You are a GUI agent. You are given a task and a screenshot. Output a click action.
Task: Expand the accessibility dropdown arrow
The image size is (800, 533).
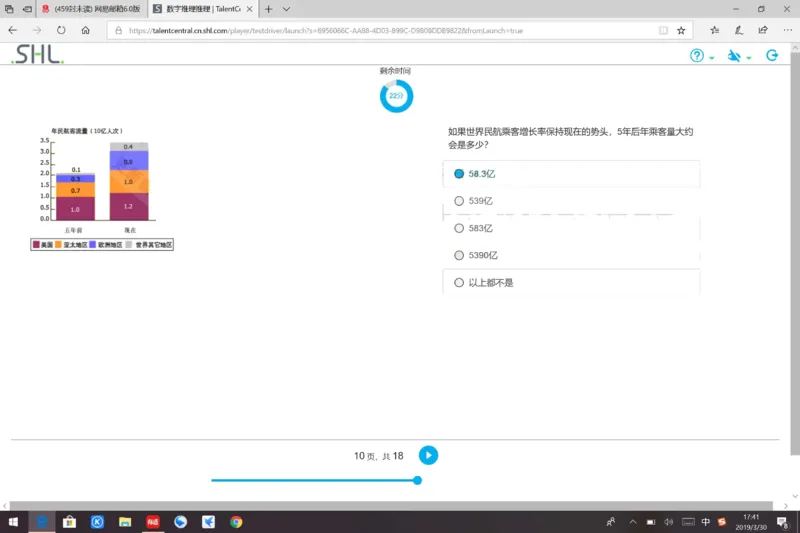tap(748, 58)
